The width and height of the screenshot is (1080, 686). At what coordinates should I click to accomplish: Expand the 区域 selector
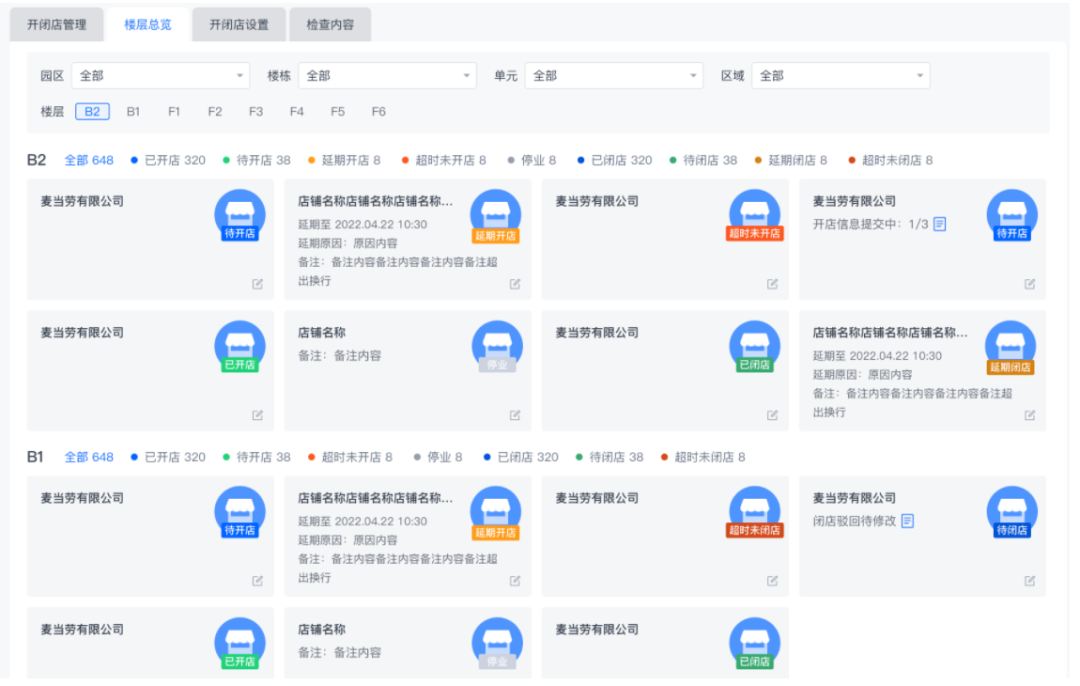840,75
